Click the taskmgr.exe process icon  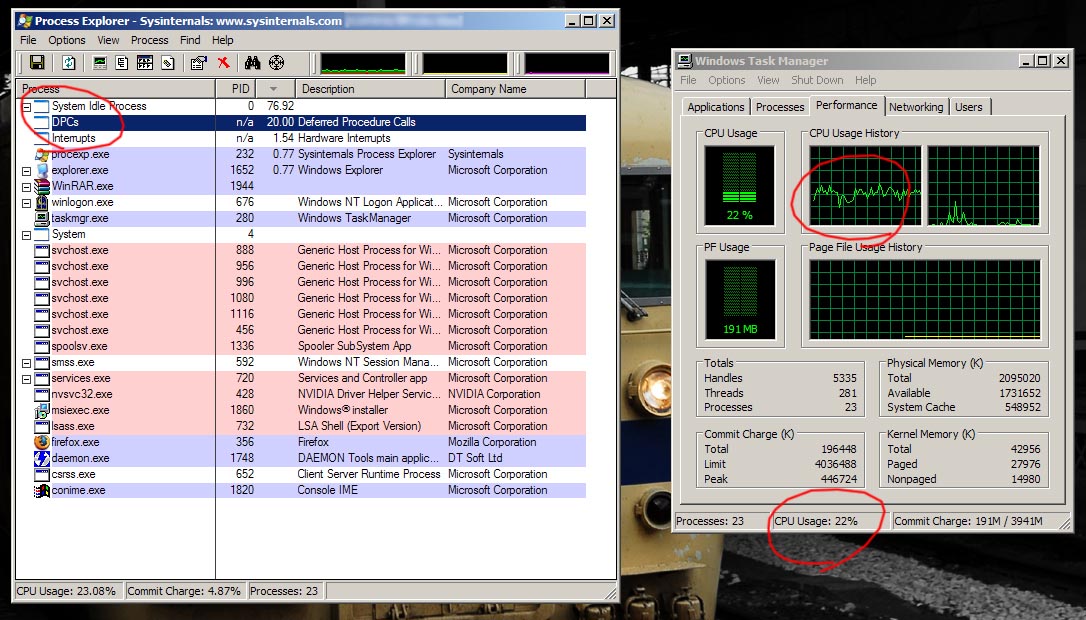coord(42,218)
